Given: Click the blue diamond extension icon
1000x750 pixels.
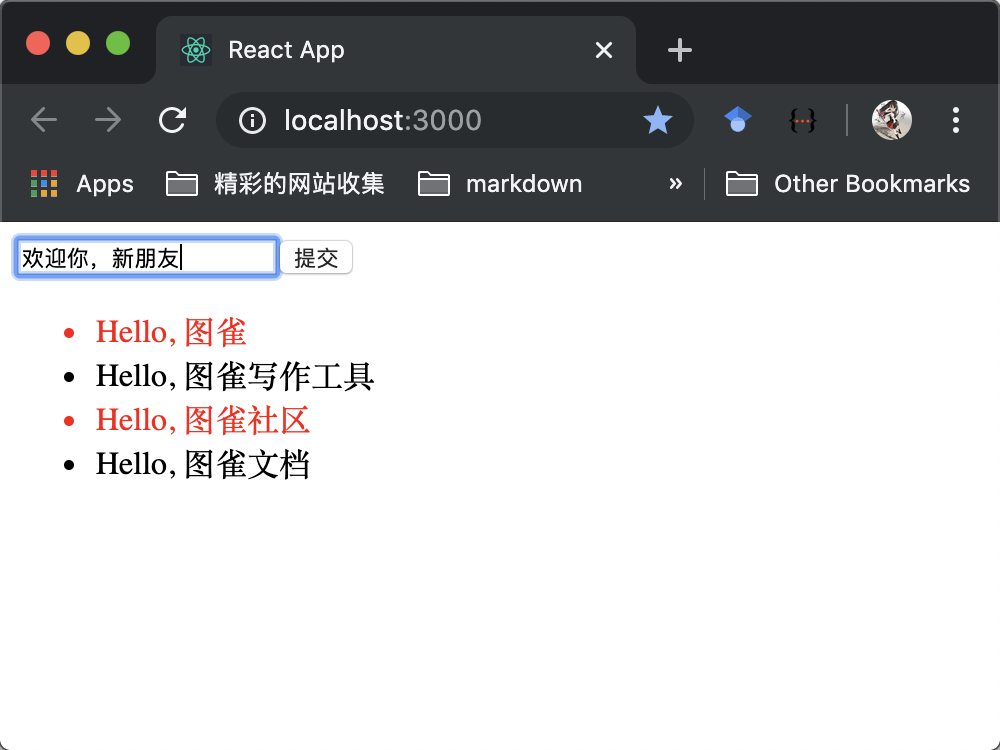Looking at the screenshot, I should click(x=737, y=119).
